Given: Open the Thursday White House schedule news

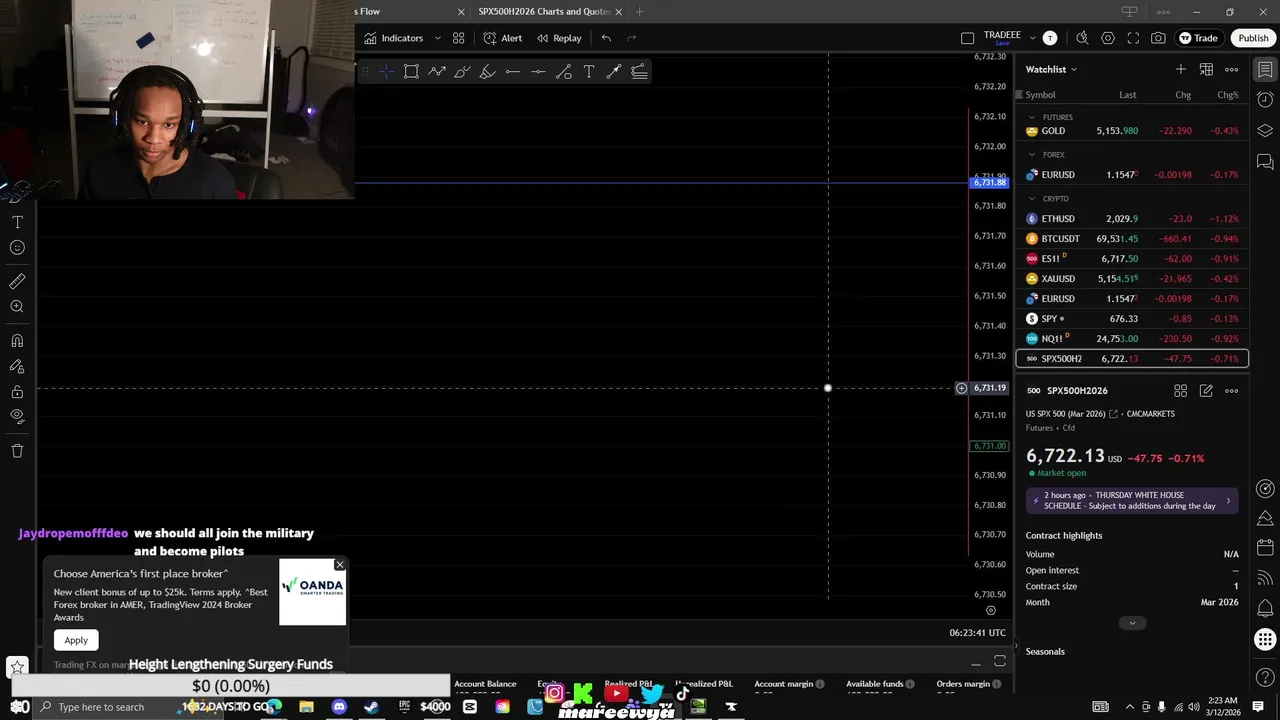Looking at the screenshot, I should coord(1132,501).
